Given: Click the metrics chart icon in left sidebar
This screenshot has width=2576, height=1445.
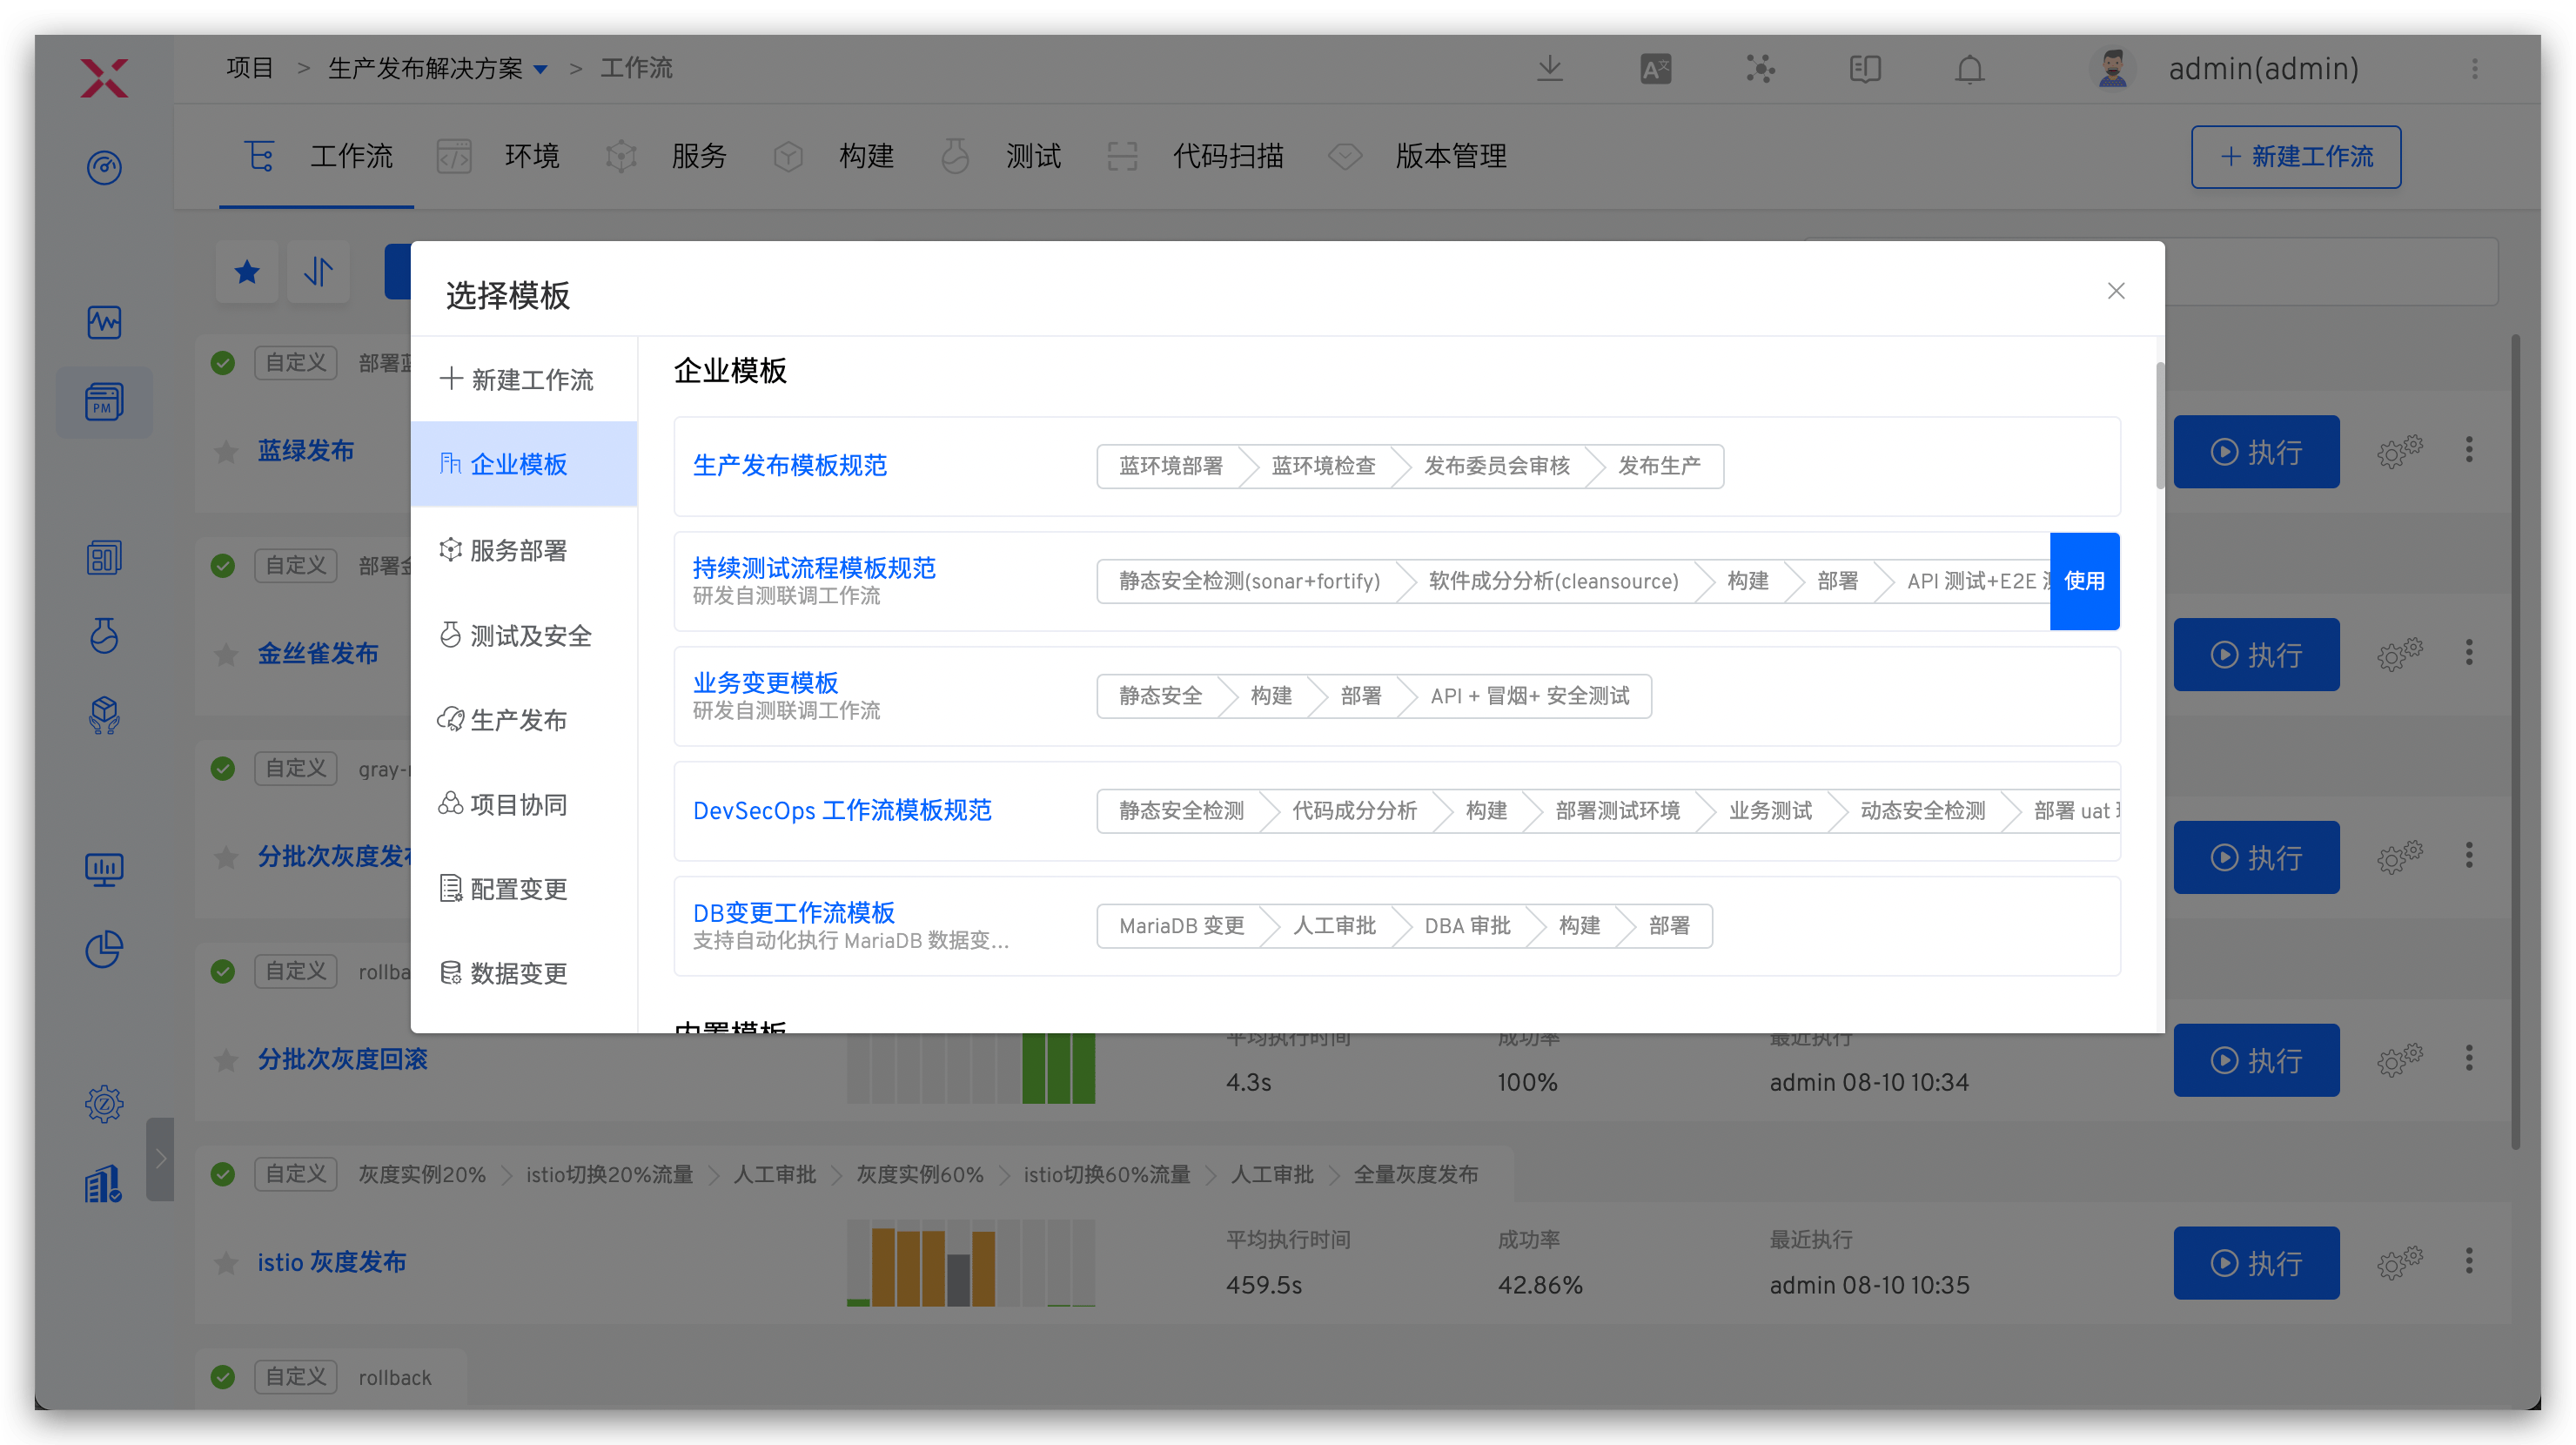Looking at the screenshot, I should [104, 322].
